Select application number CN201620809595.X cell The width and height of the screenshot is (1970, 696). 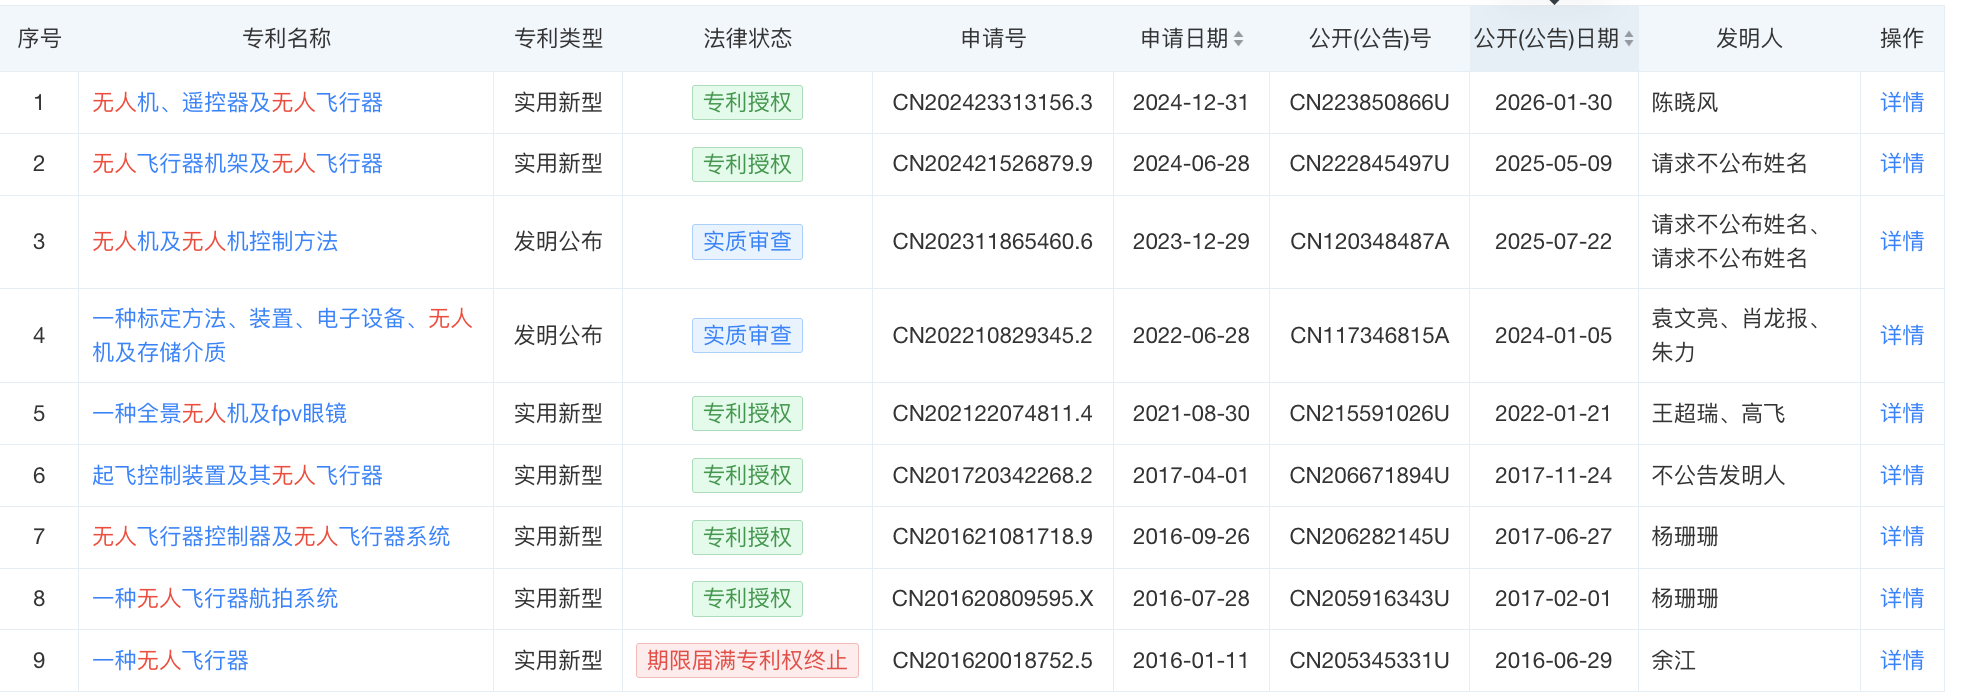click(x=992, y=598)
